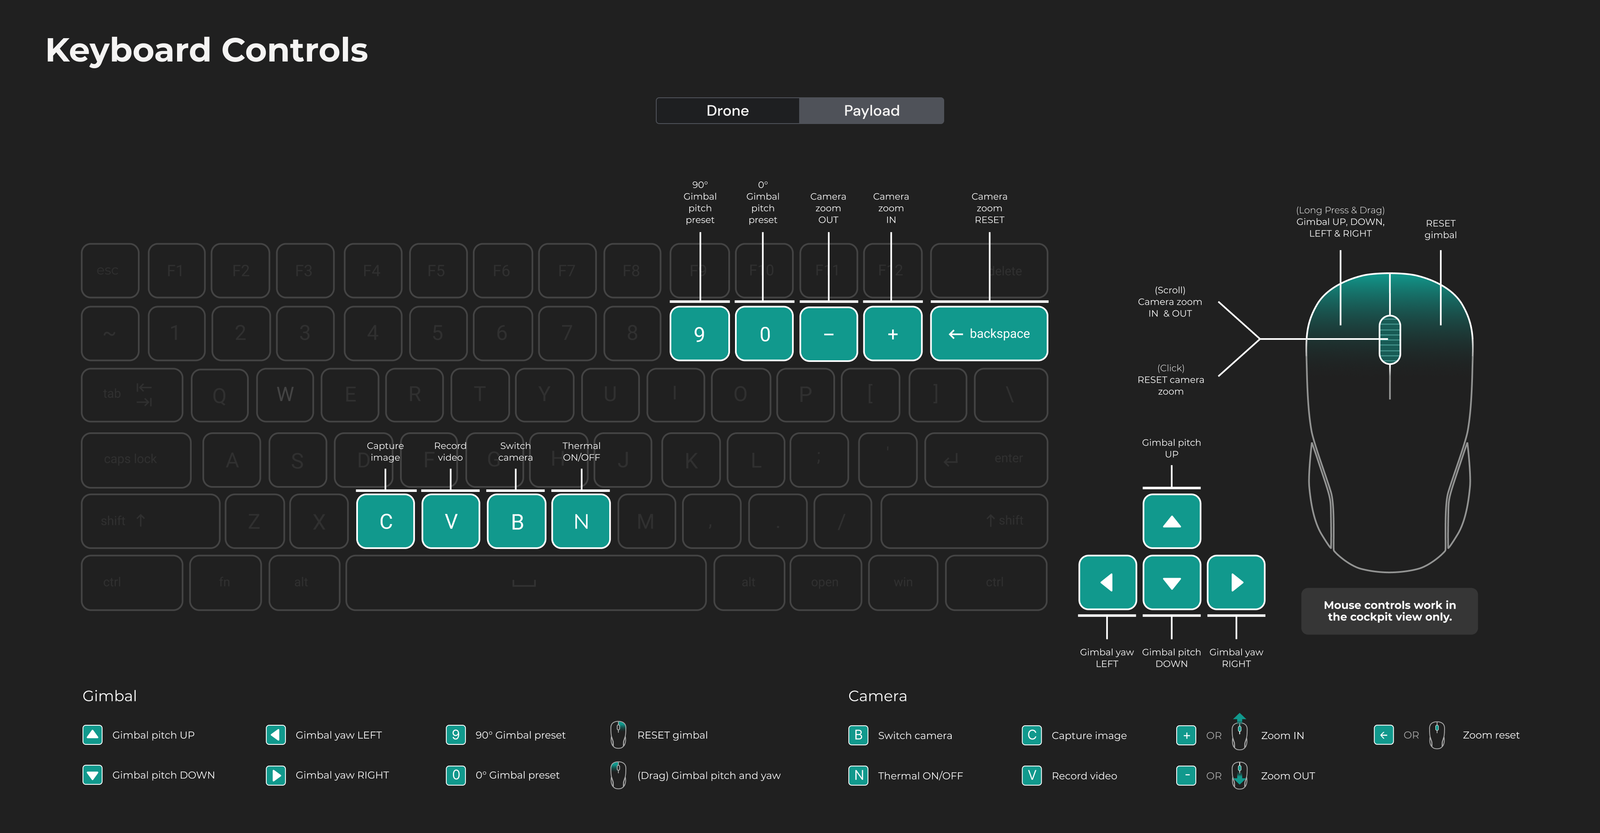Switch to the Drone tab
Image resolution: width=1600 pixels, height=833 pixels.
pyautogui.click(x=728, y=111)
